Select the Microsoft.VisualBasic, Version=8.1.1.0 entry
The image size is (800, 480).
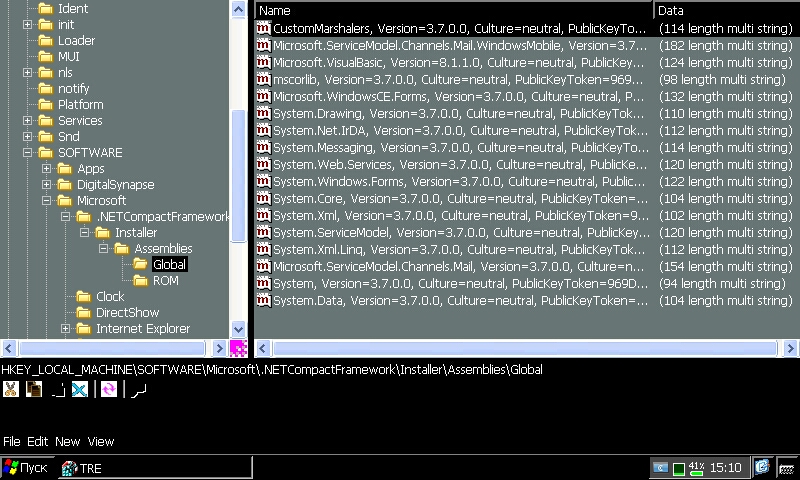point(459,62)
